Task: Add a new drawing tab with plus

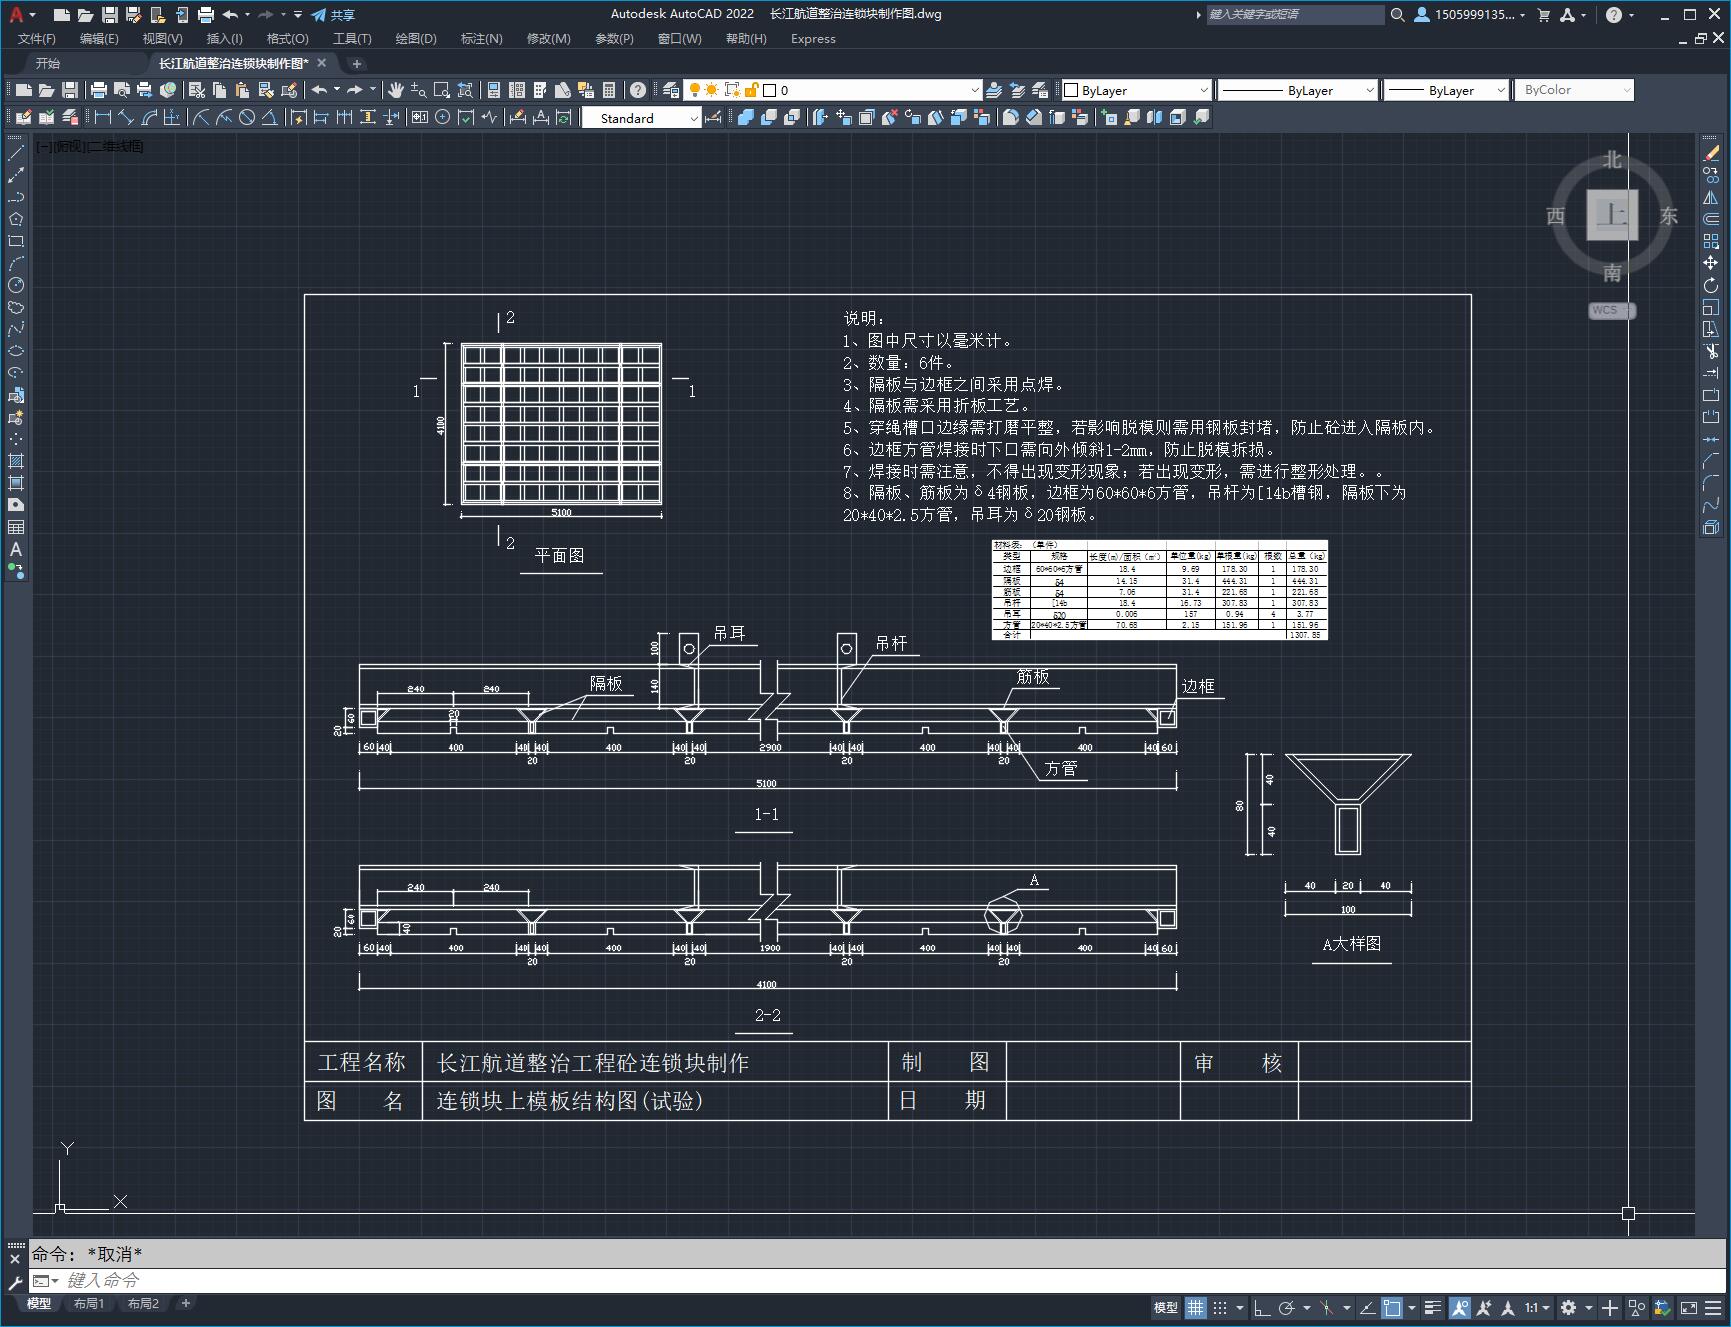Action: [357, 63]
